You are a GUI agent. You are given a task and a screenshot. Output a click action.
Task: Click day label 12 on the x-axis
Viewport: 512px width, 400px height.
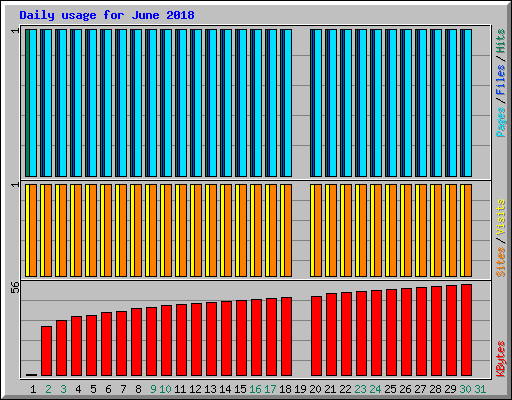point(195,389)
